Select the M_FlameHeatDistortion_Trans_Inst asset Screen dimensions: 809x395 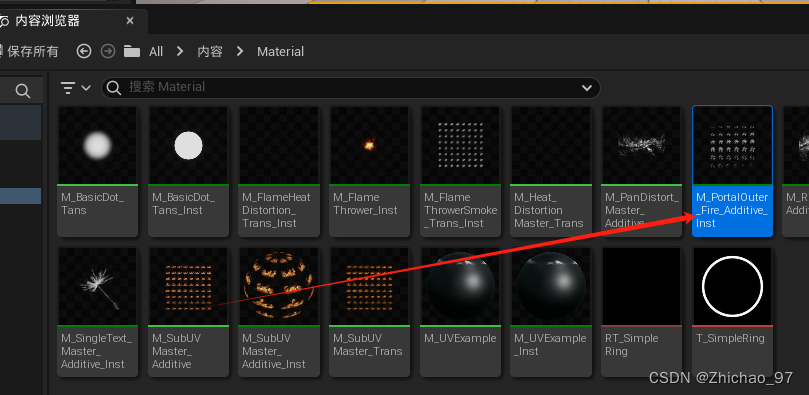tap(279, 171)
